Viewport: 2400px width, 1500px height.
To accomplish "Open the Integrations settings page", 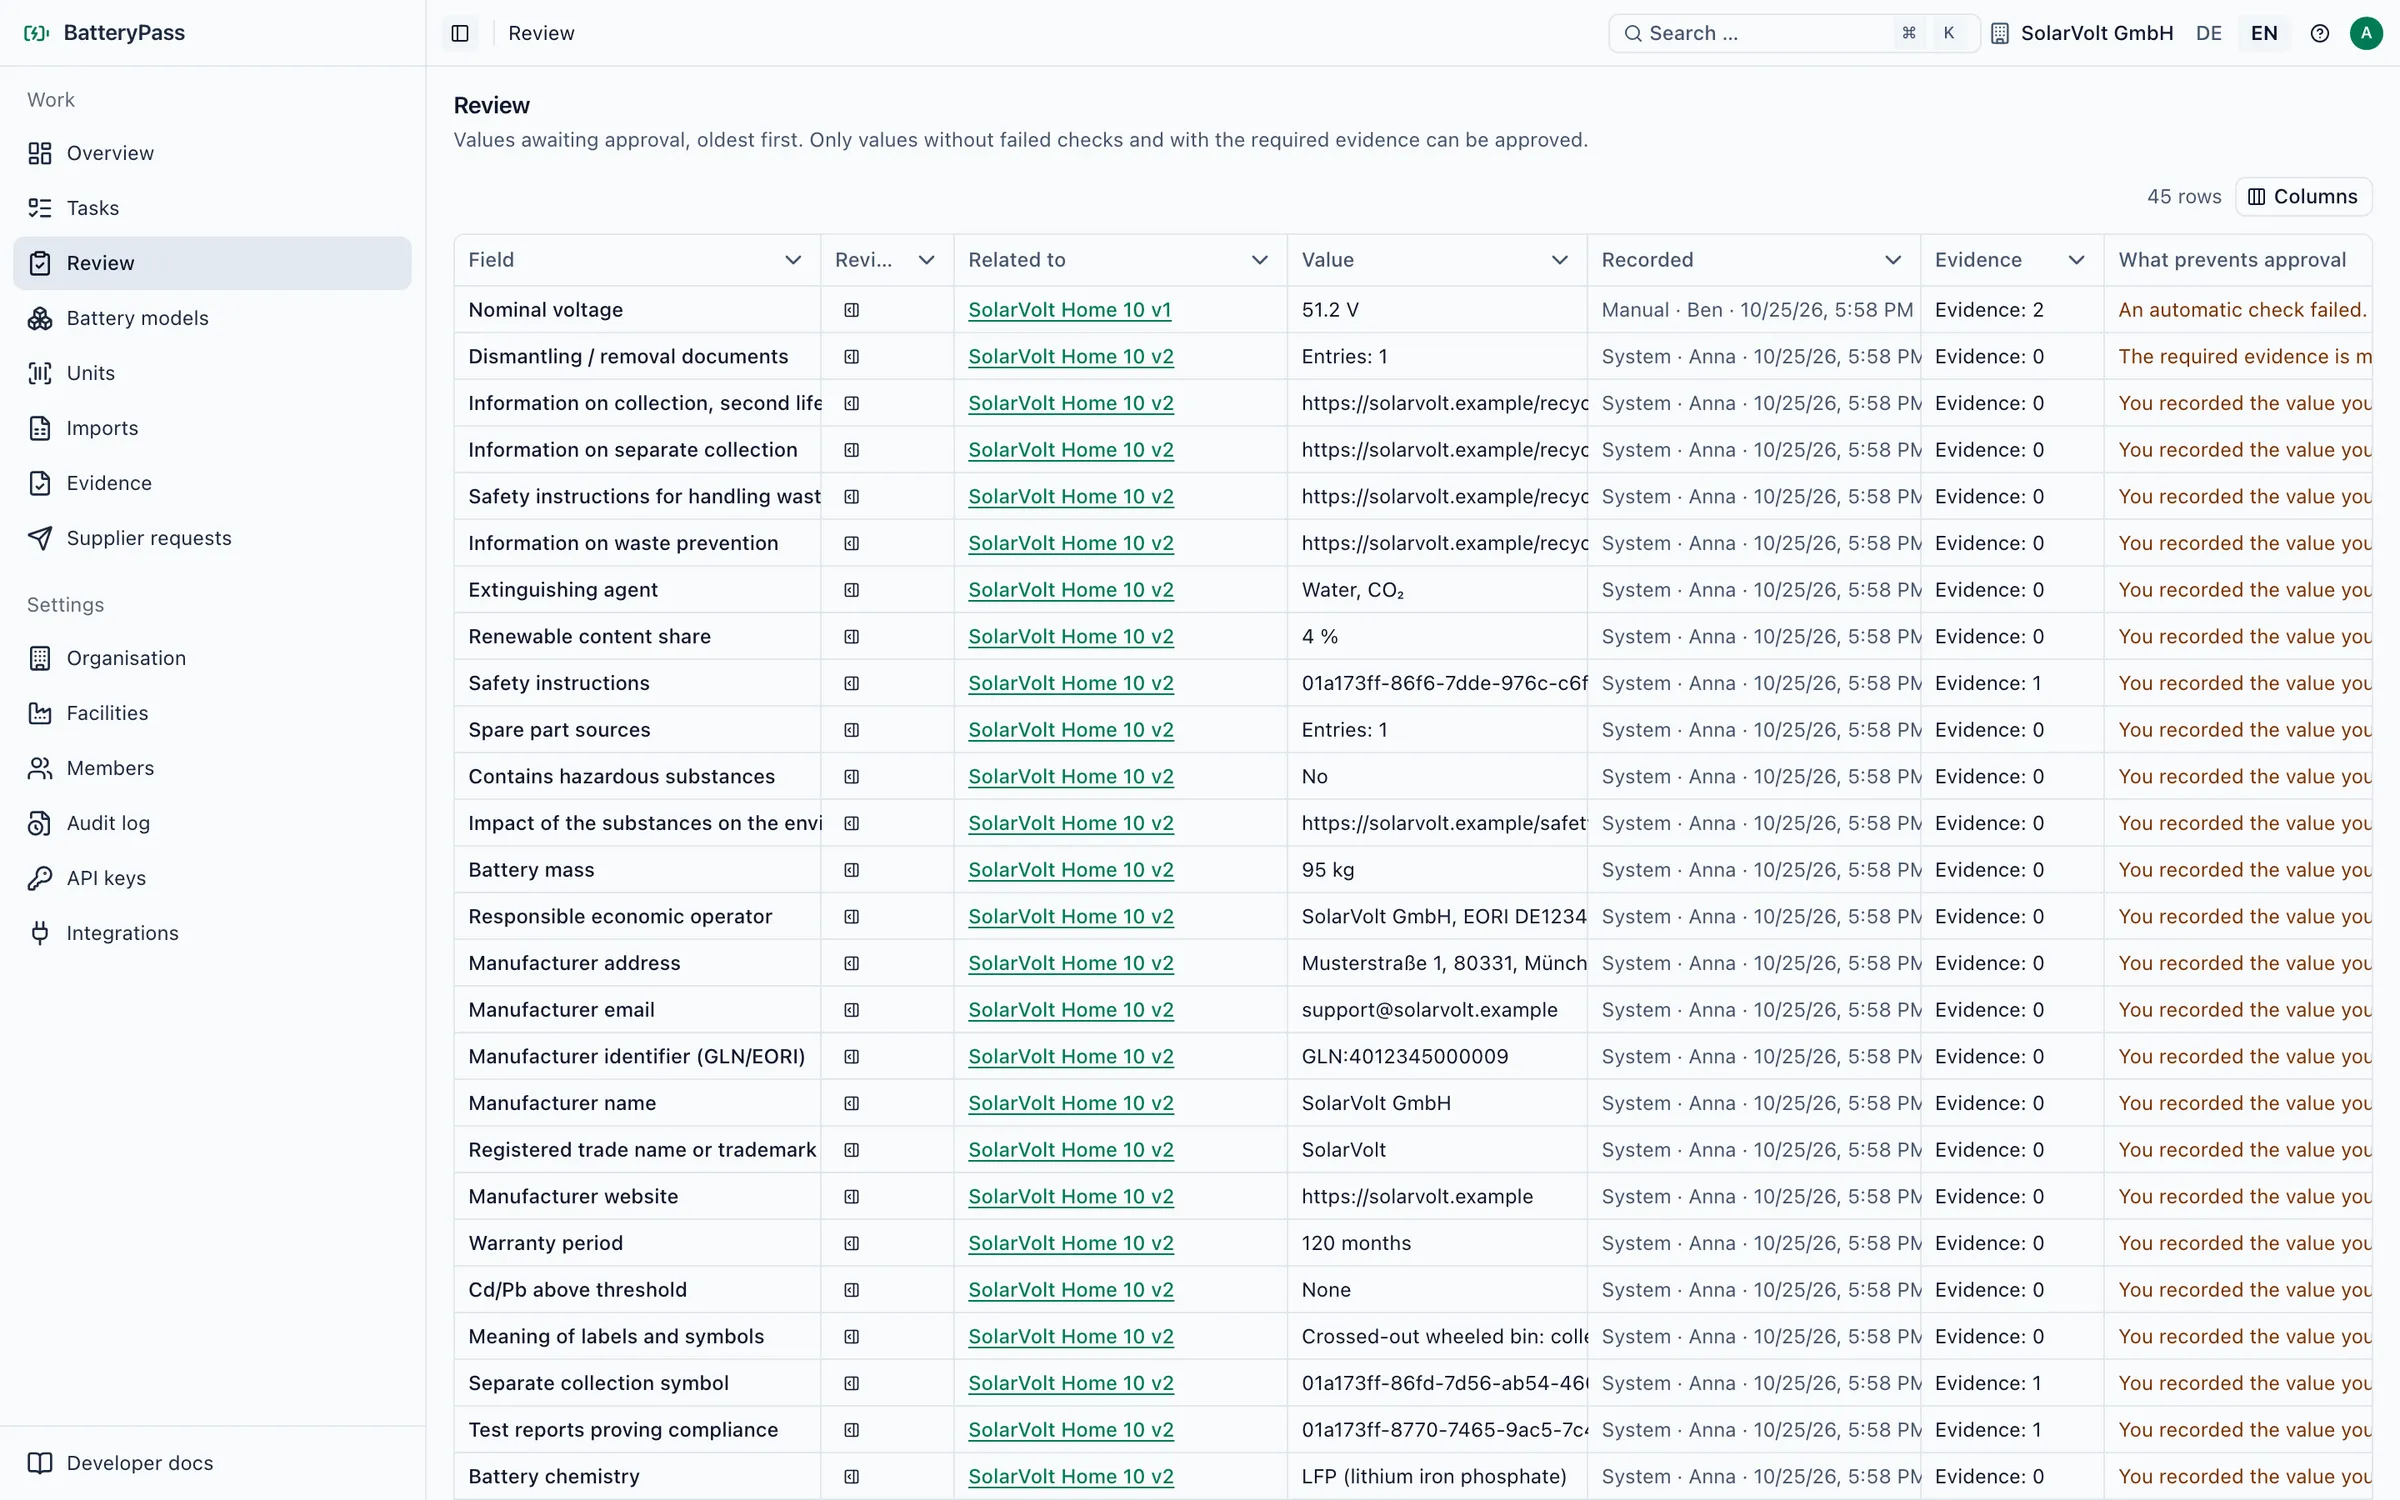I will (212, 933).
